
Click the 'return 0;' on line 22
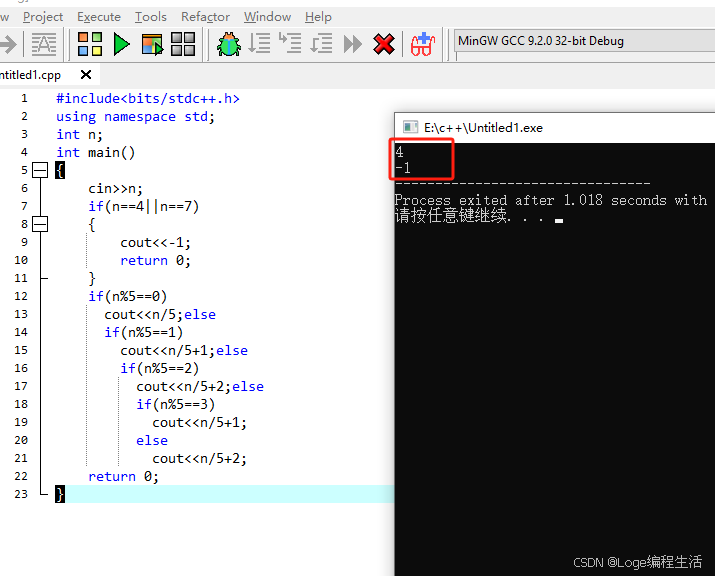pos(123,477)
